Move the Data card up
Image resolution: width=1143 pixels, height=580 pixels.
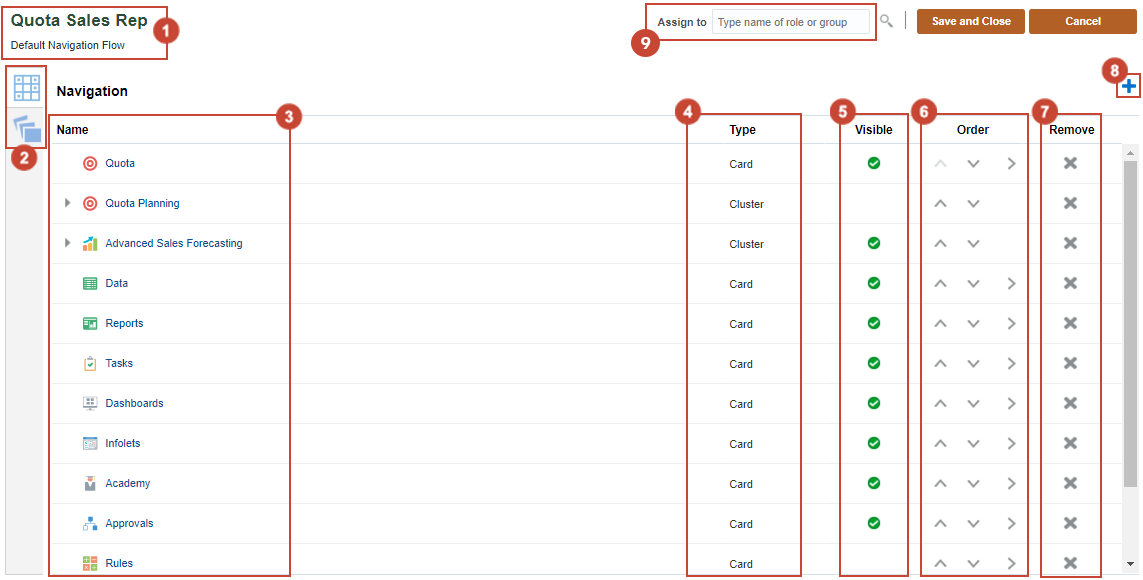pos(940,283)
